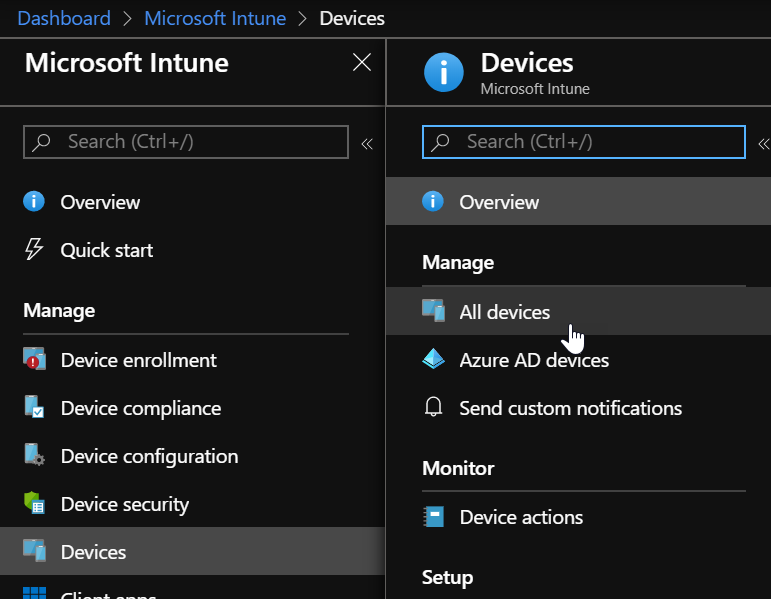Click the Device security shield icon
The image size is (771, 599).
pos(34,504)
